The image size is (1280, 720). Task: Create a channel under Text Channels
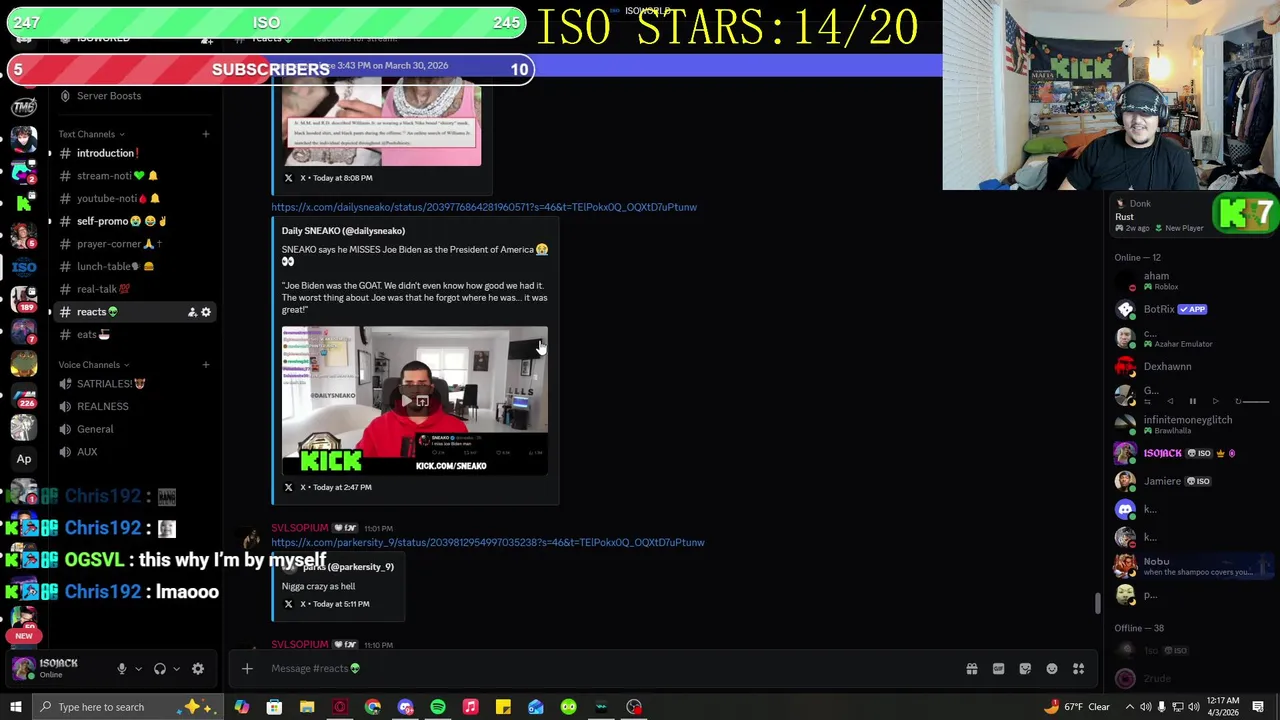point(206,134)
